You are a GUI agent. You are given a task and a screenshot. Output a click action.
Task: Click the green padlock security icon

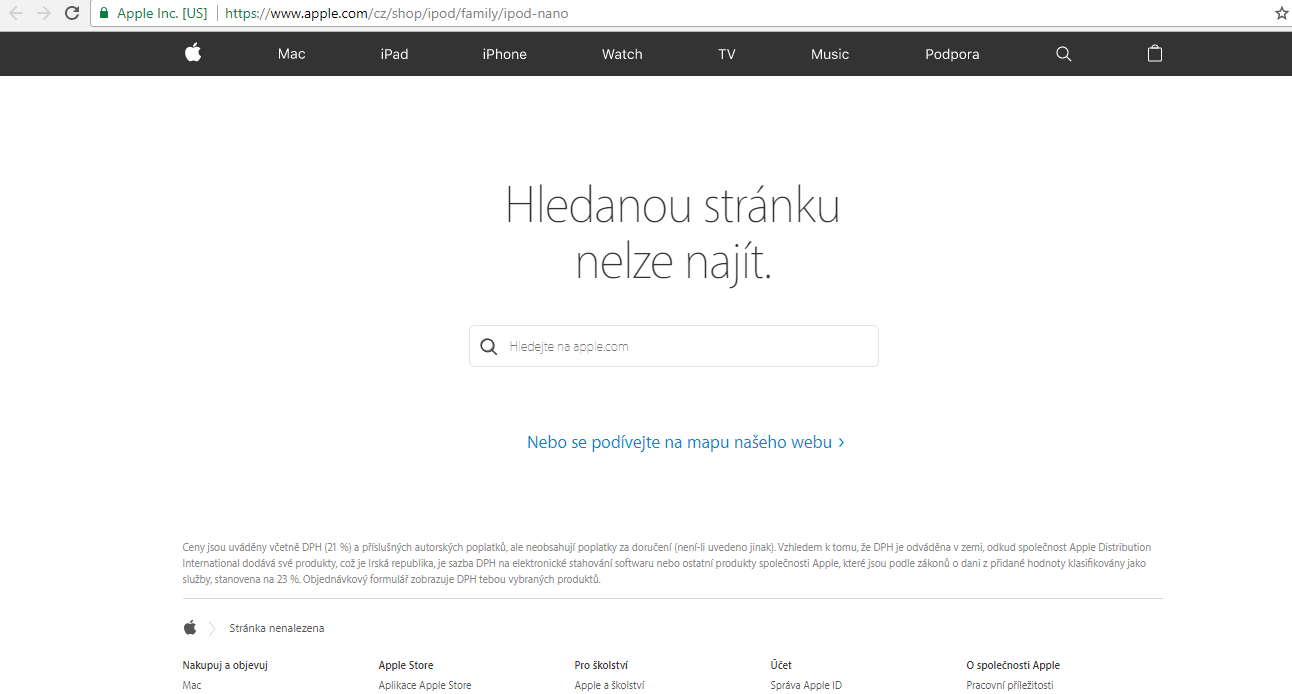coord(104,14)
